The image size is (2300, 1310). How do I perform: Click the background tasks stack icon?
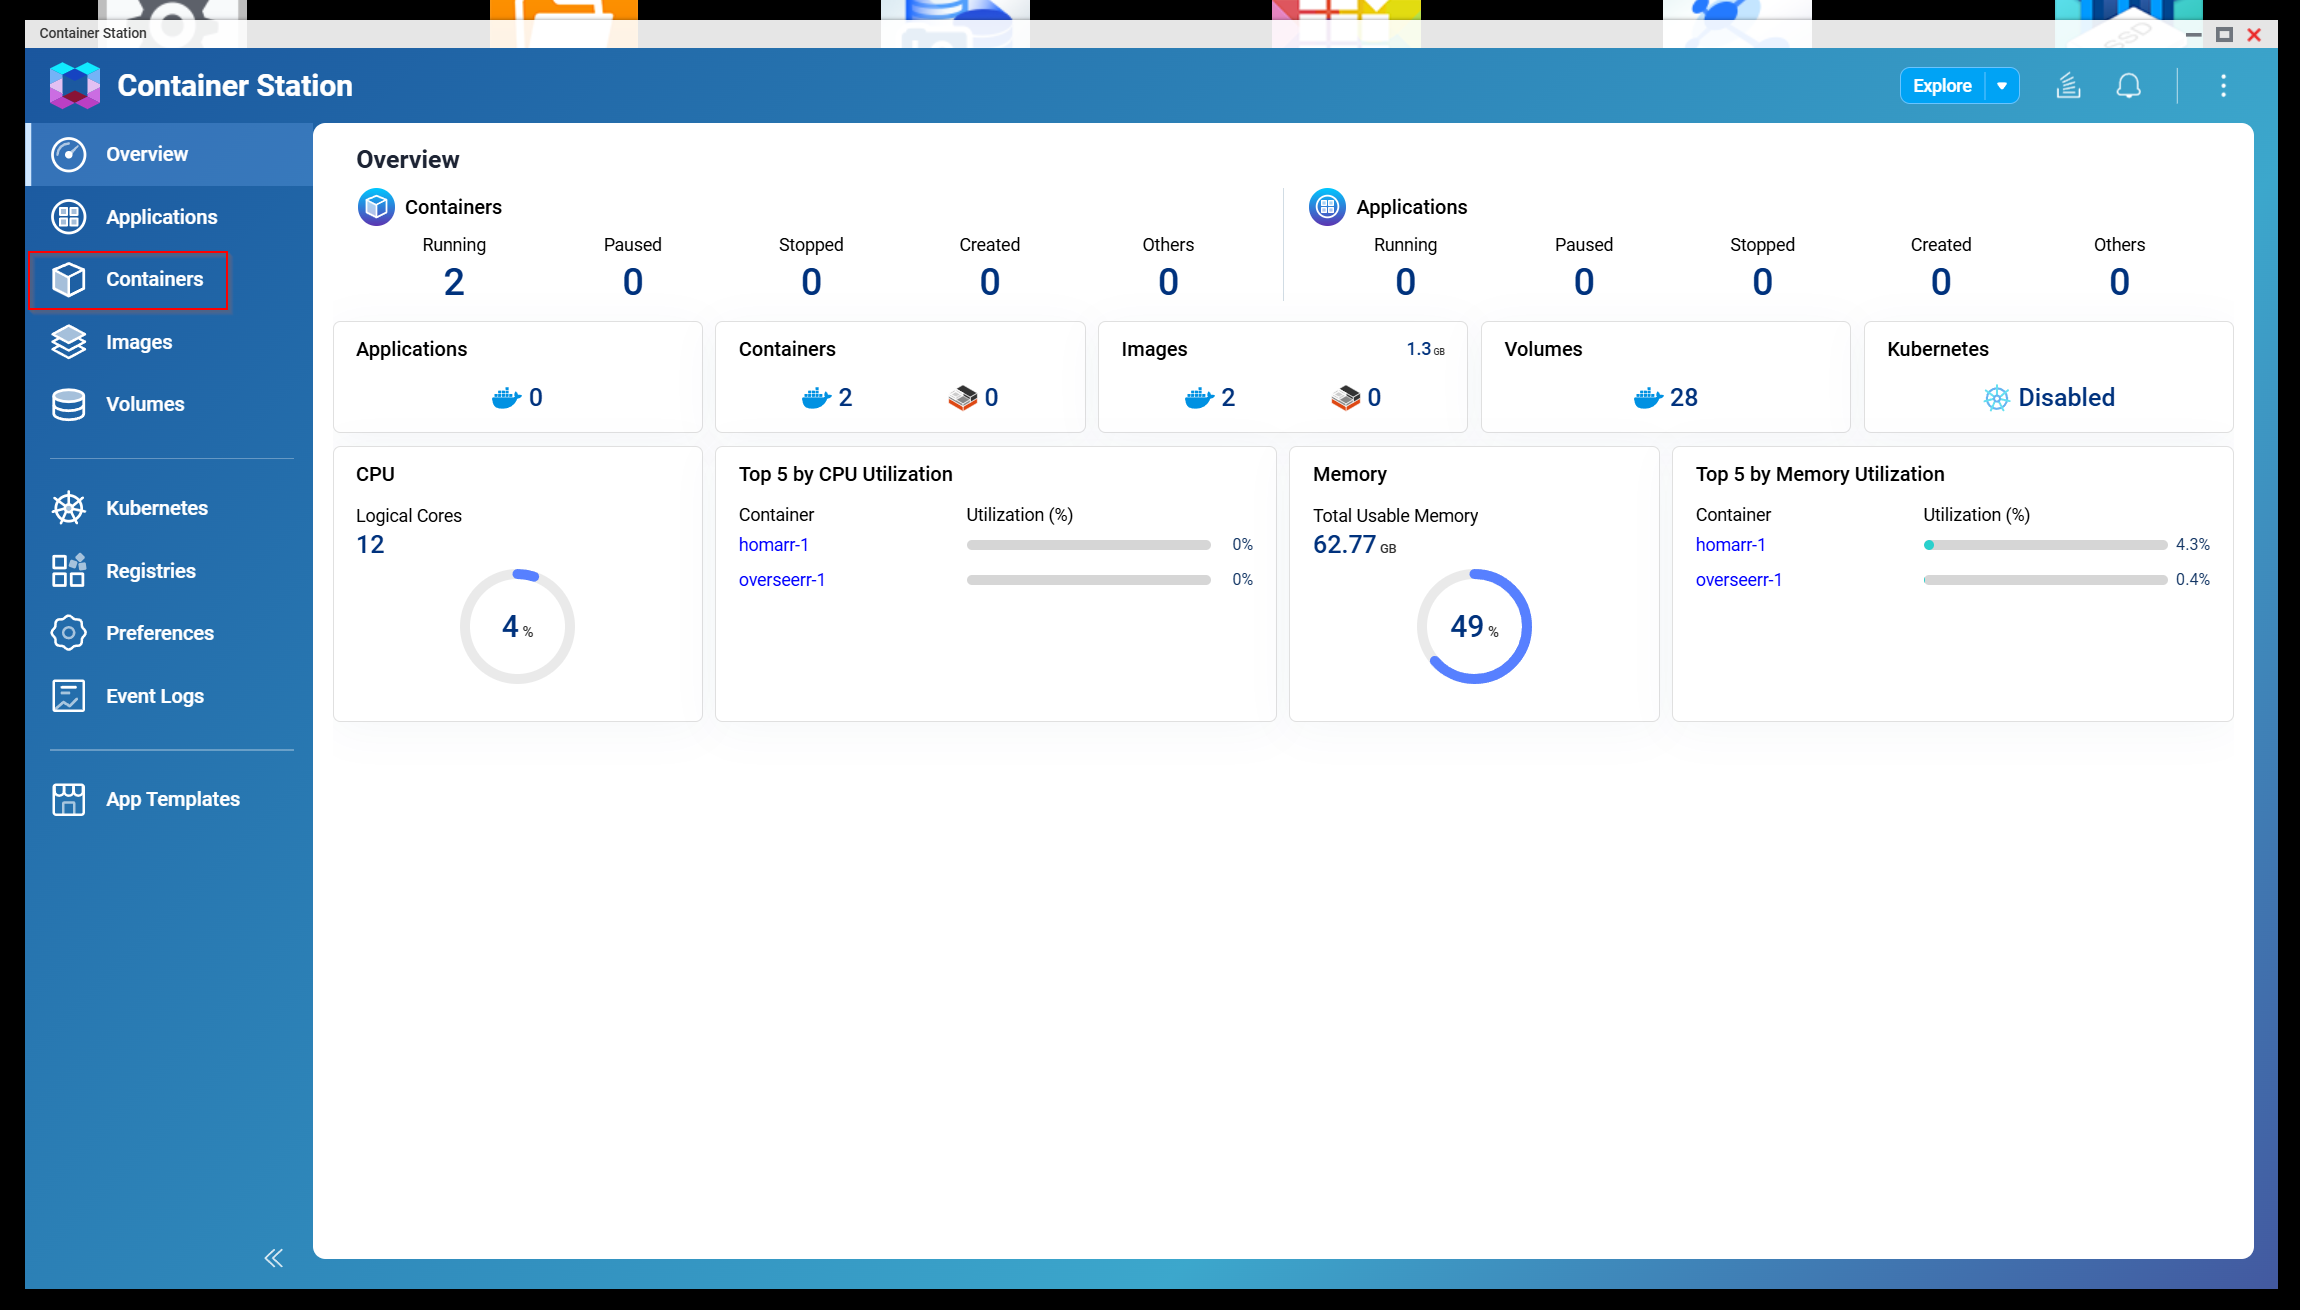[2068, 86]
